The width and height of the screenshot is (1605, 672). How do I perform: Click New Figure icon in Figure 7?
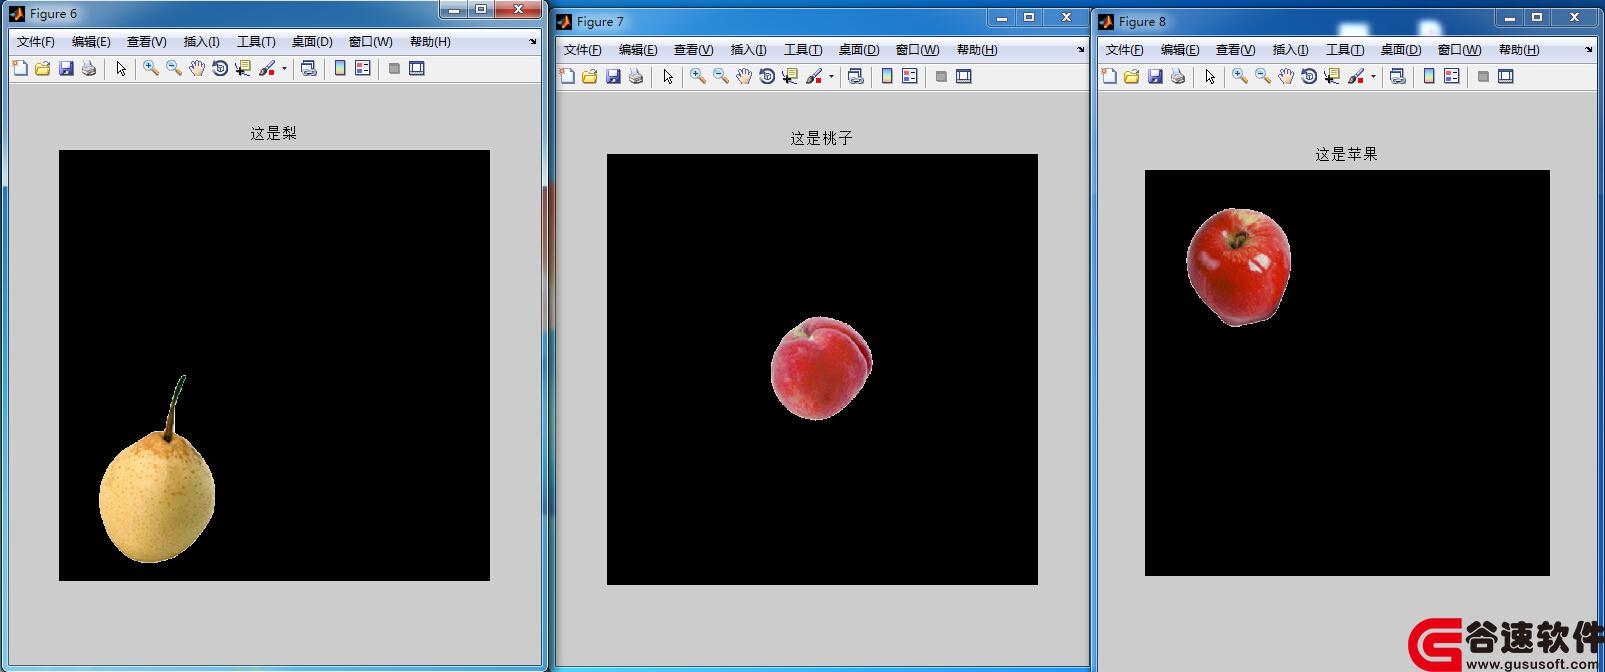pos(567,76)
